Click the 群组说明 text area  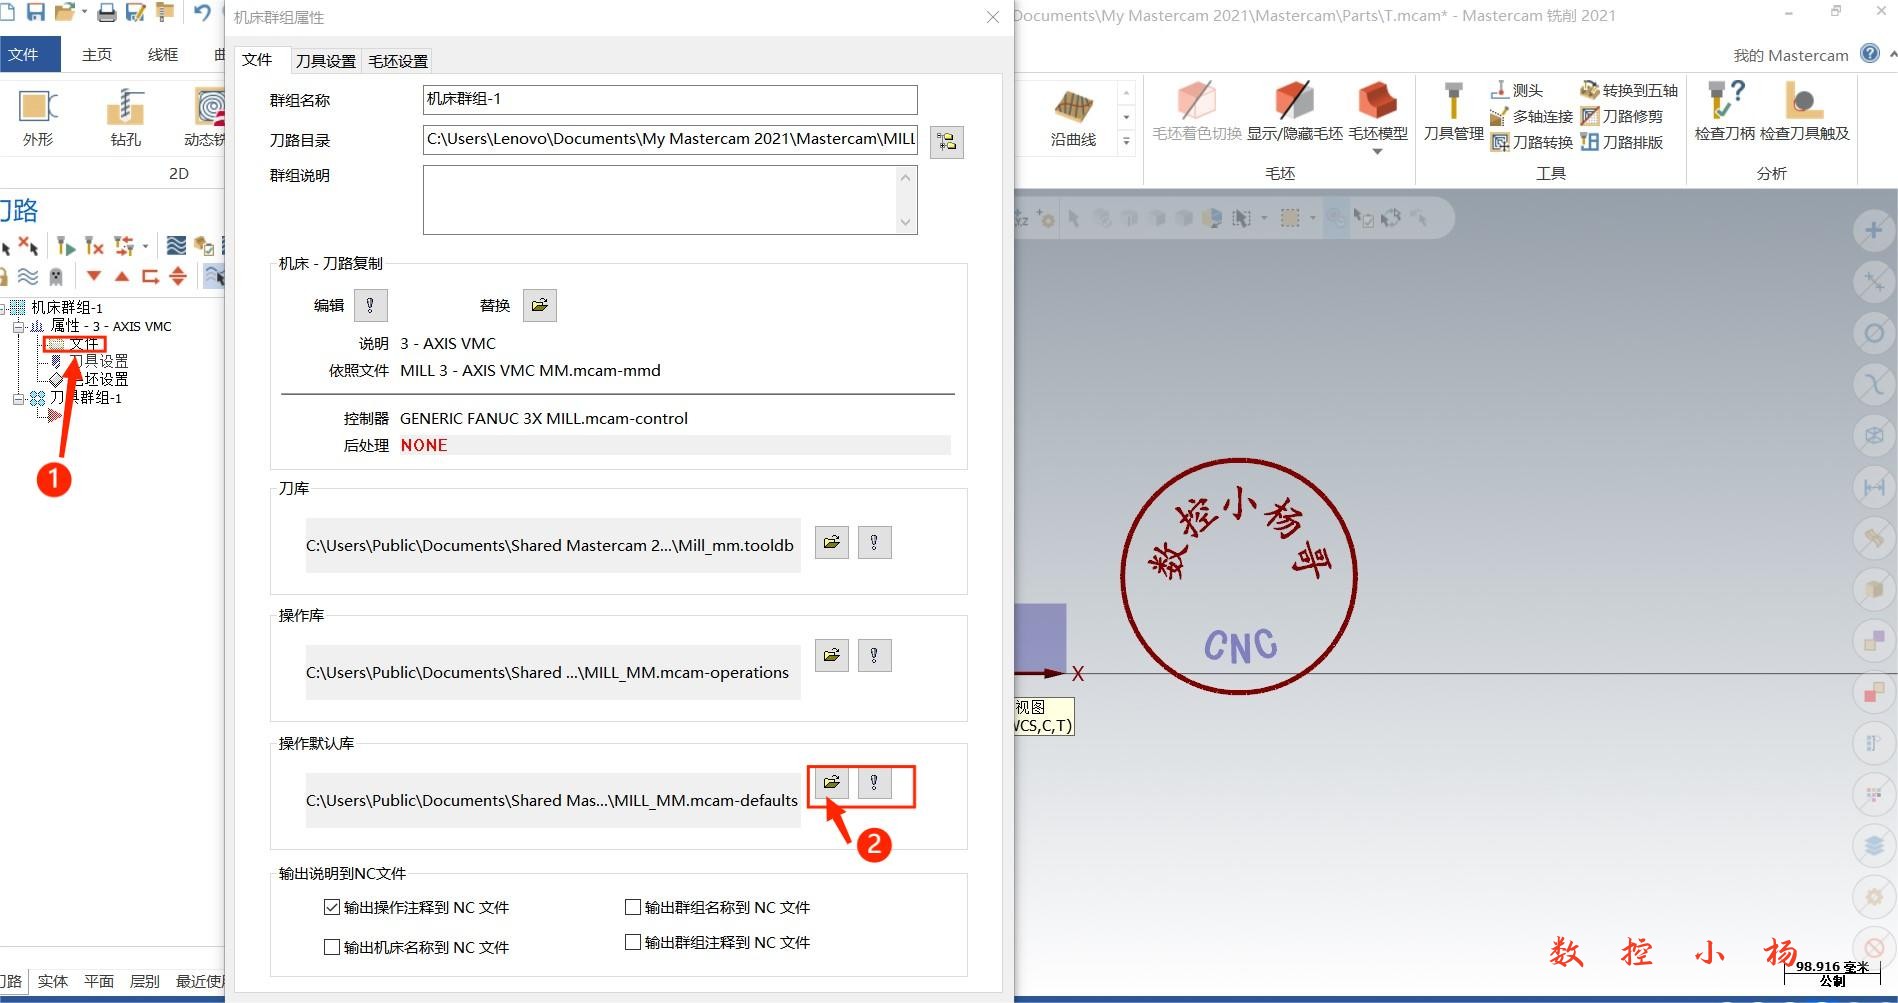[x=660, y=200]
